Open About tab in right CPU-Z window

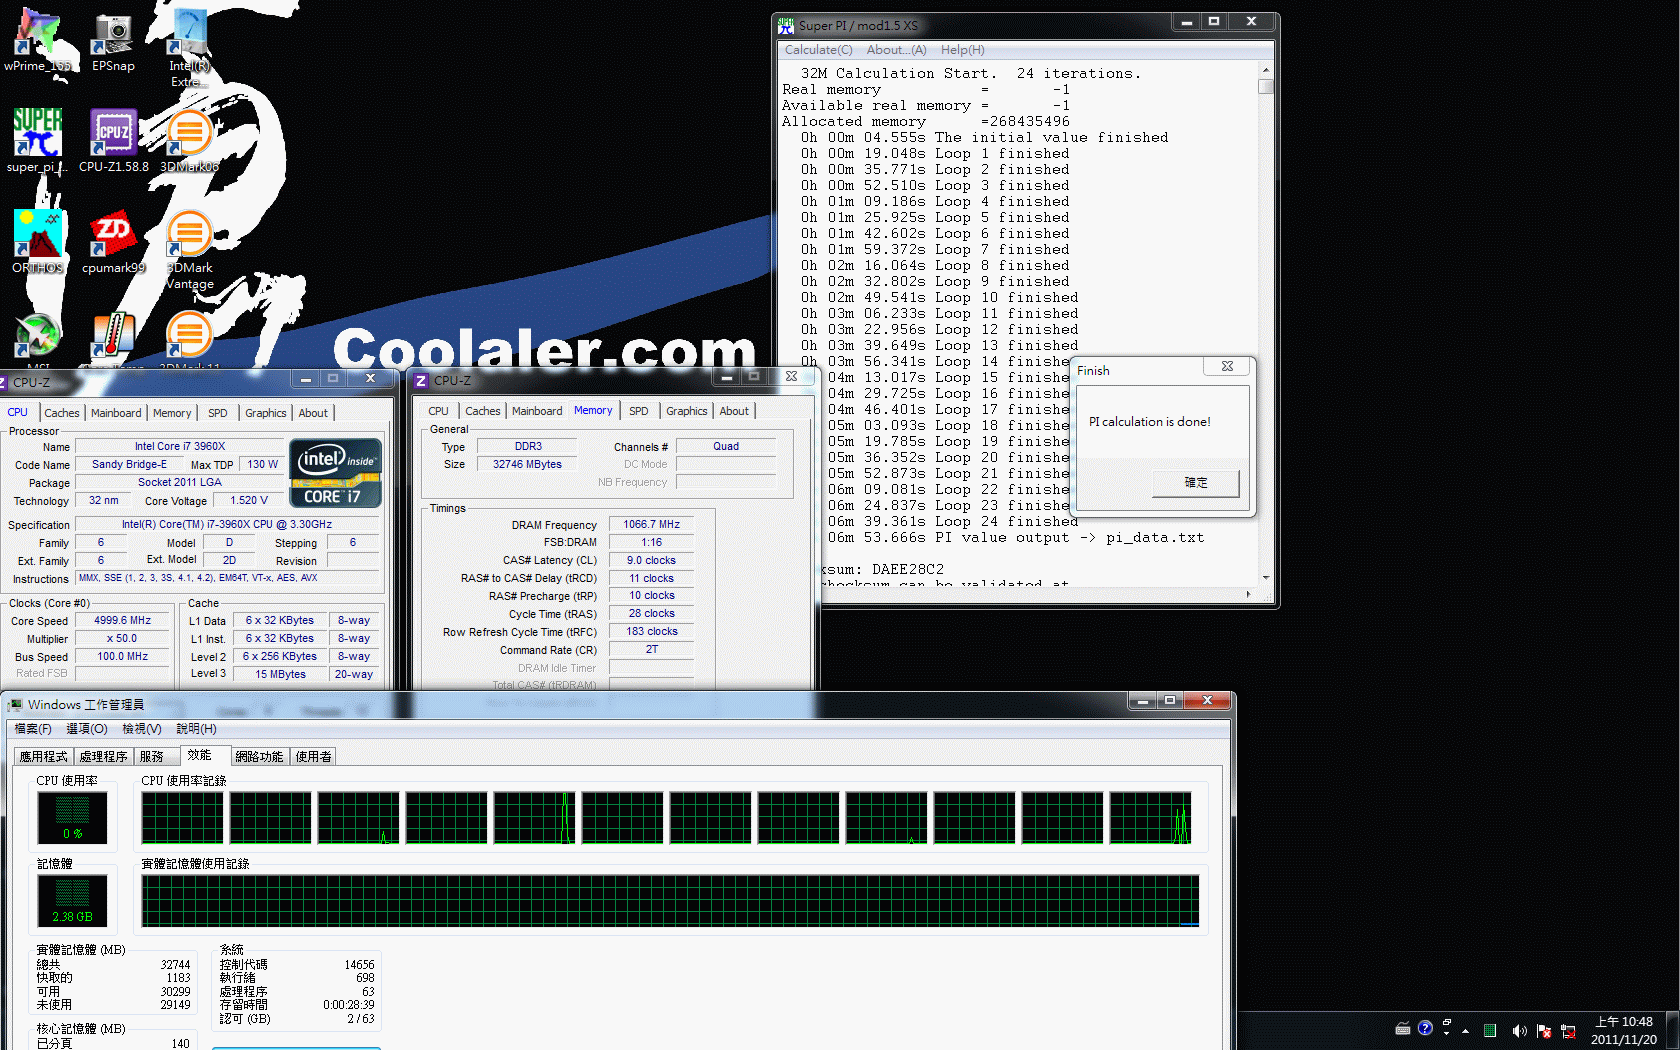[x=734, y=411]
